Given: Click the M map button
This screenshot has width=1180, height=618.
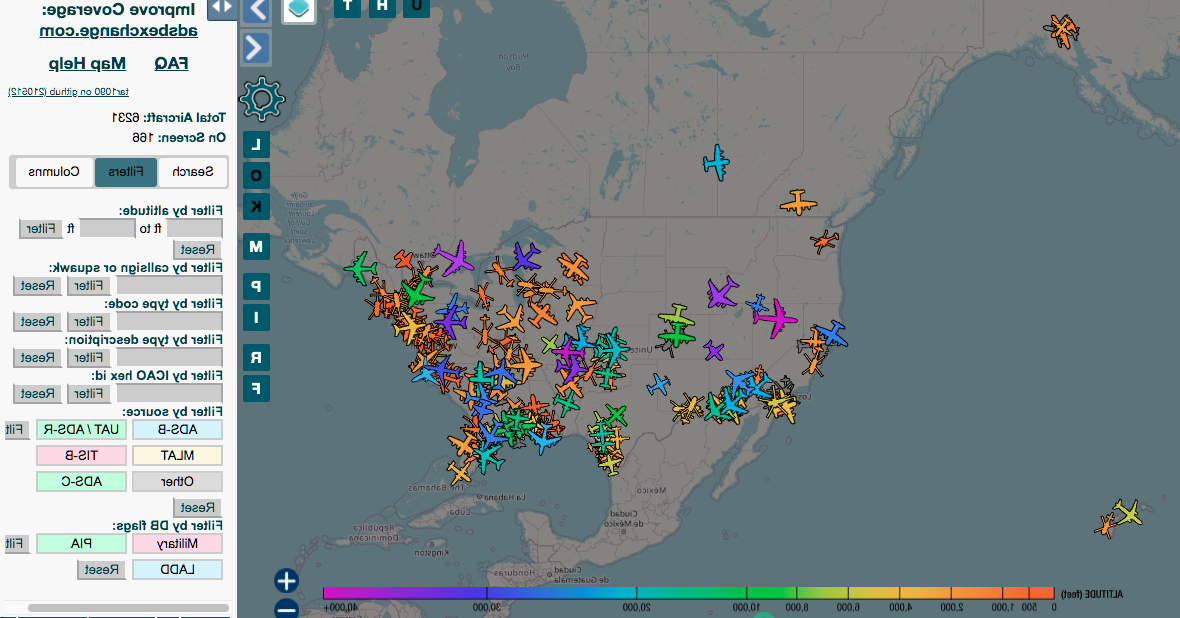Looking at the screenshot, I should pos(256,246).
